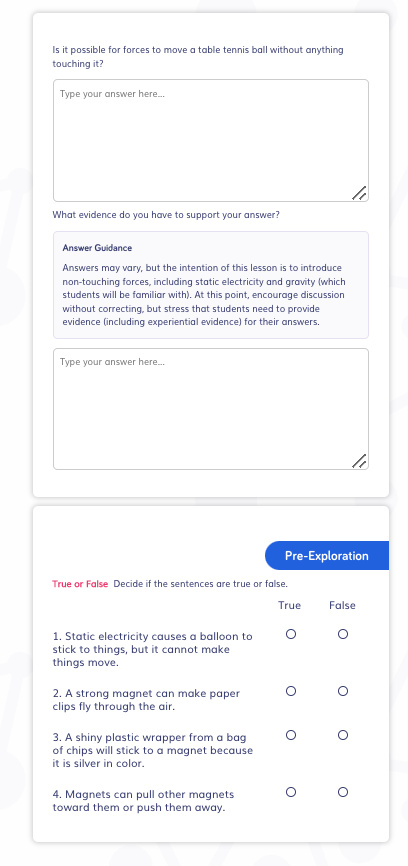Choose False for the shiny plastic wrapper statement
This screenshot has width=408, height=866.
click(343, 735)
